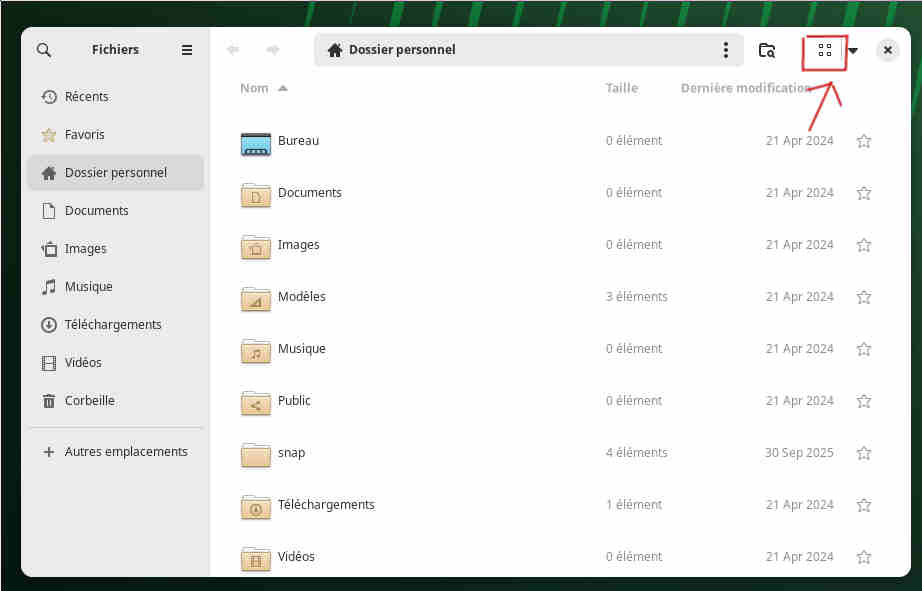This screenshot has height=591, width=922.
Task: Sort by Taille column header
Action: coord(621,88)
